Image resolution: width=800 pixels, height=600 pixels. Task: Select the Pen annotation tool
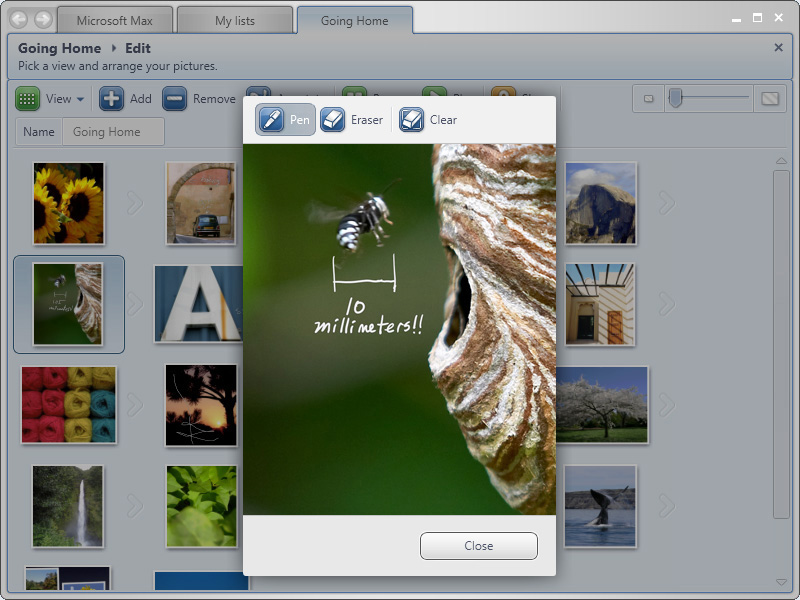tap(286, 120)
